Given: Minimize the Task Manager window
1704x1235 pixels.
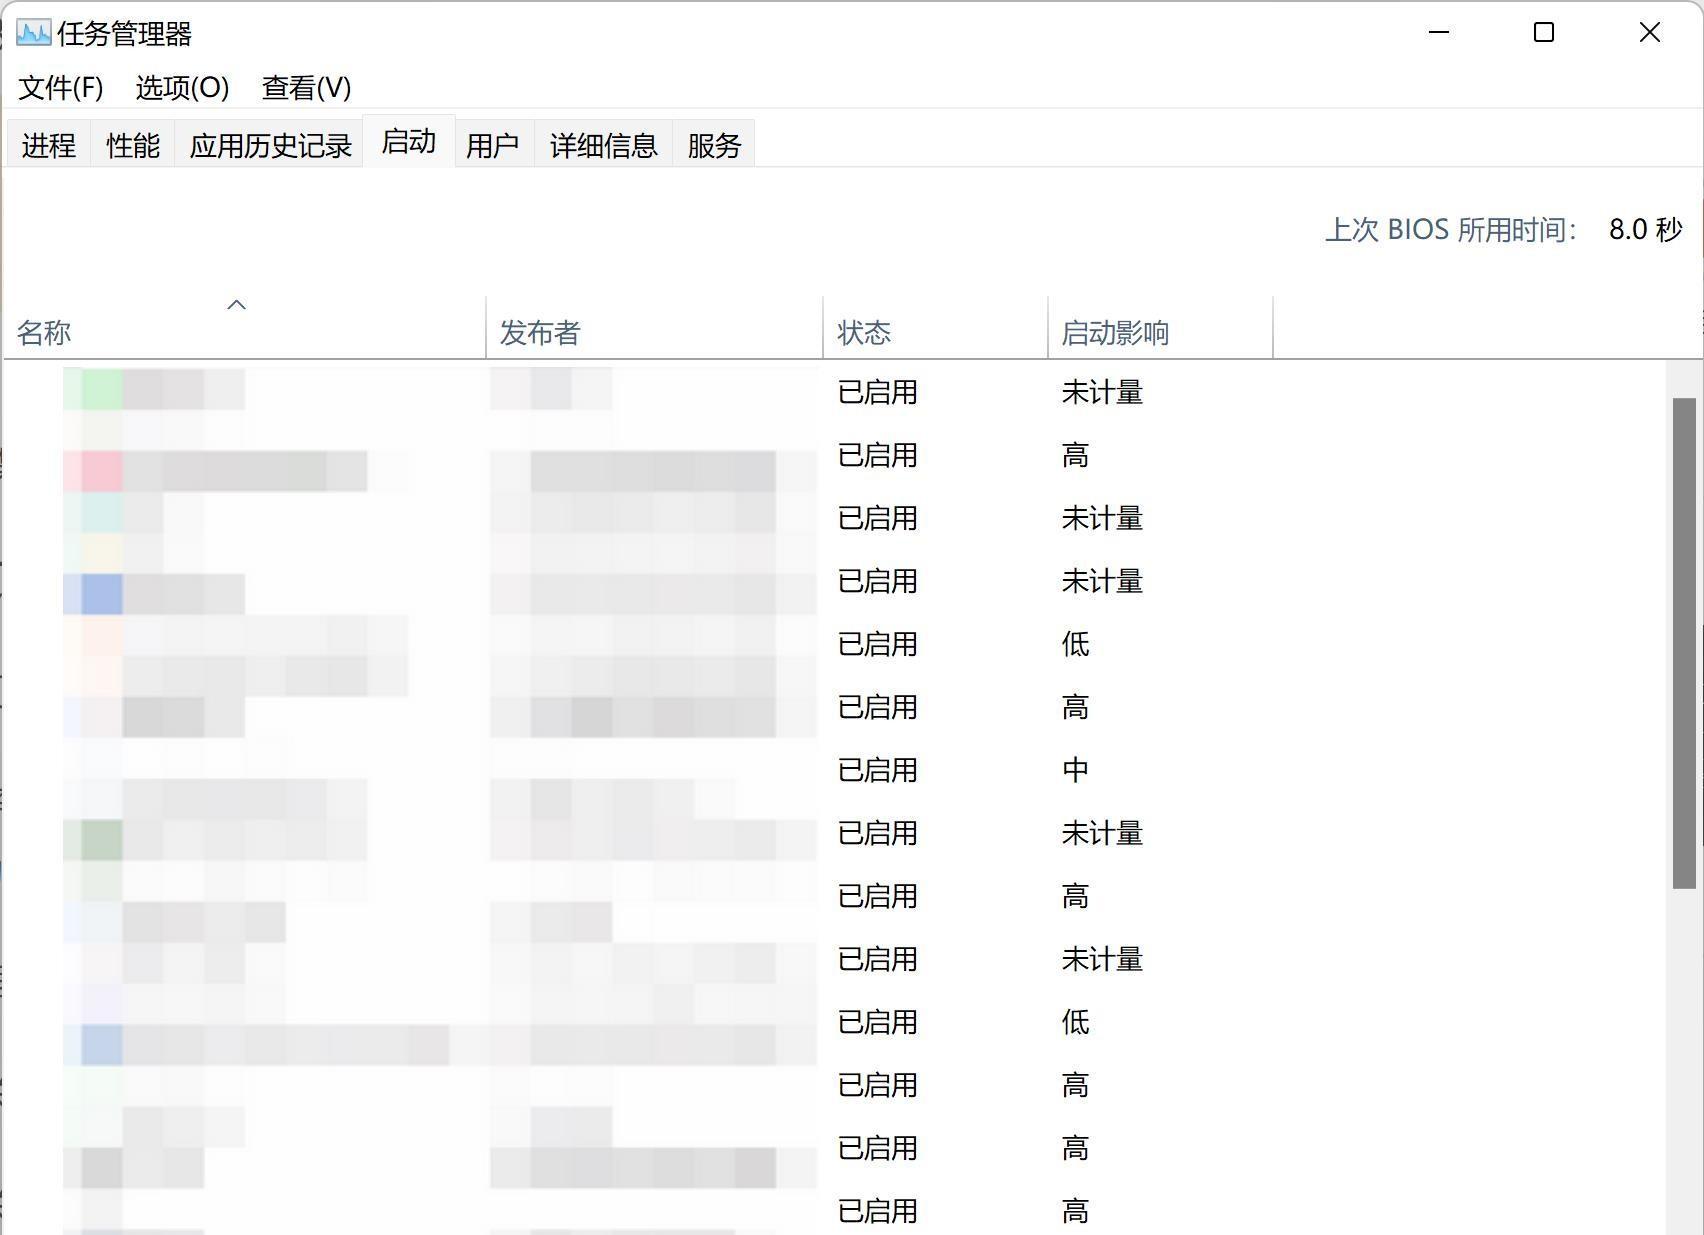Looking at the screenshot, I should 1439,33.
